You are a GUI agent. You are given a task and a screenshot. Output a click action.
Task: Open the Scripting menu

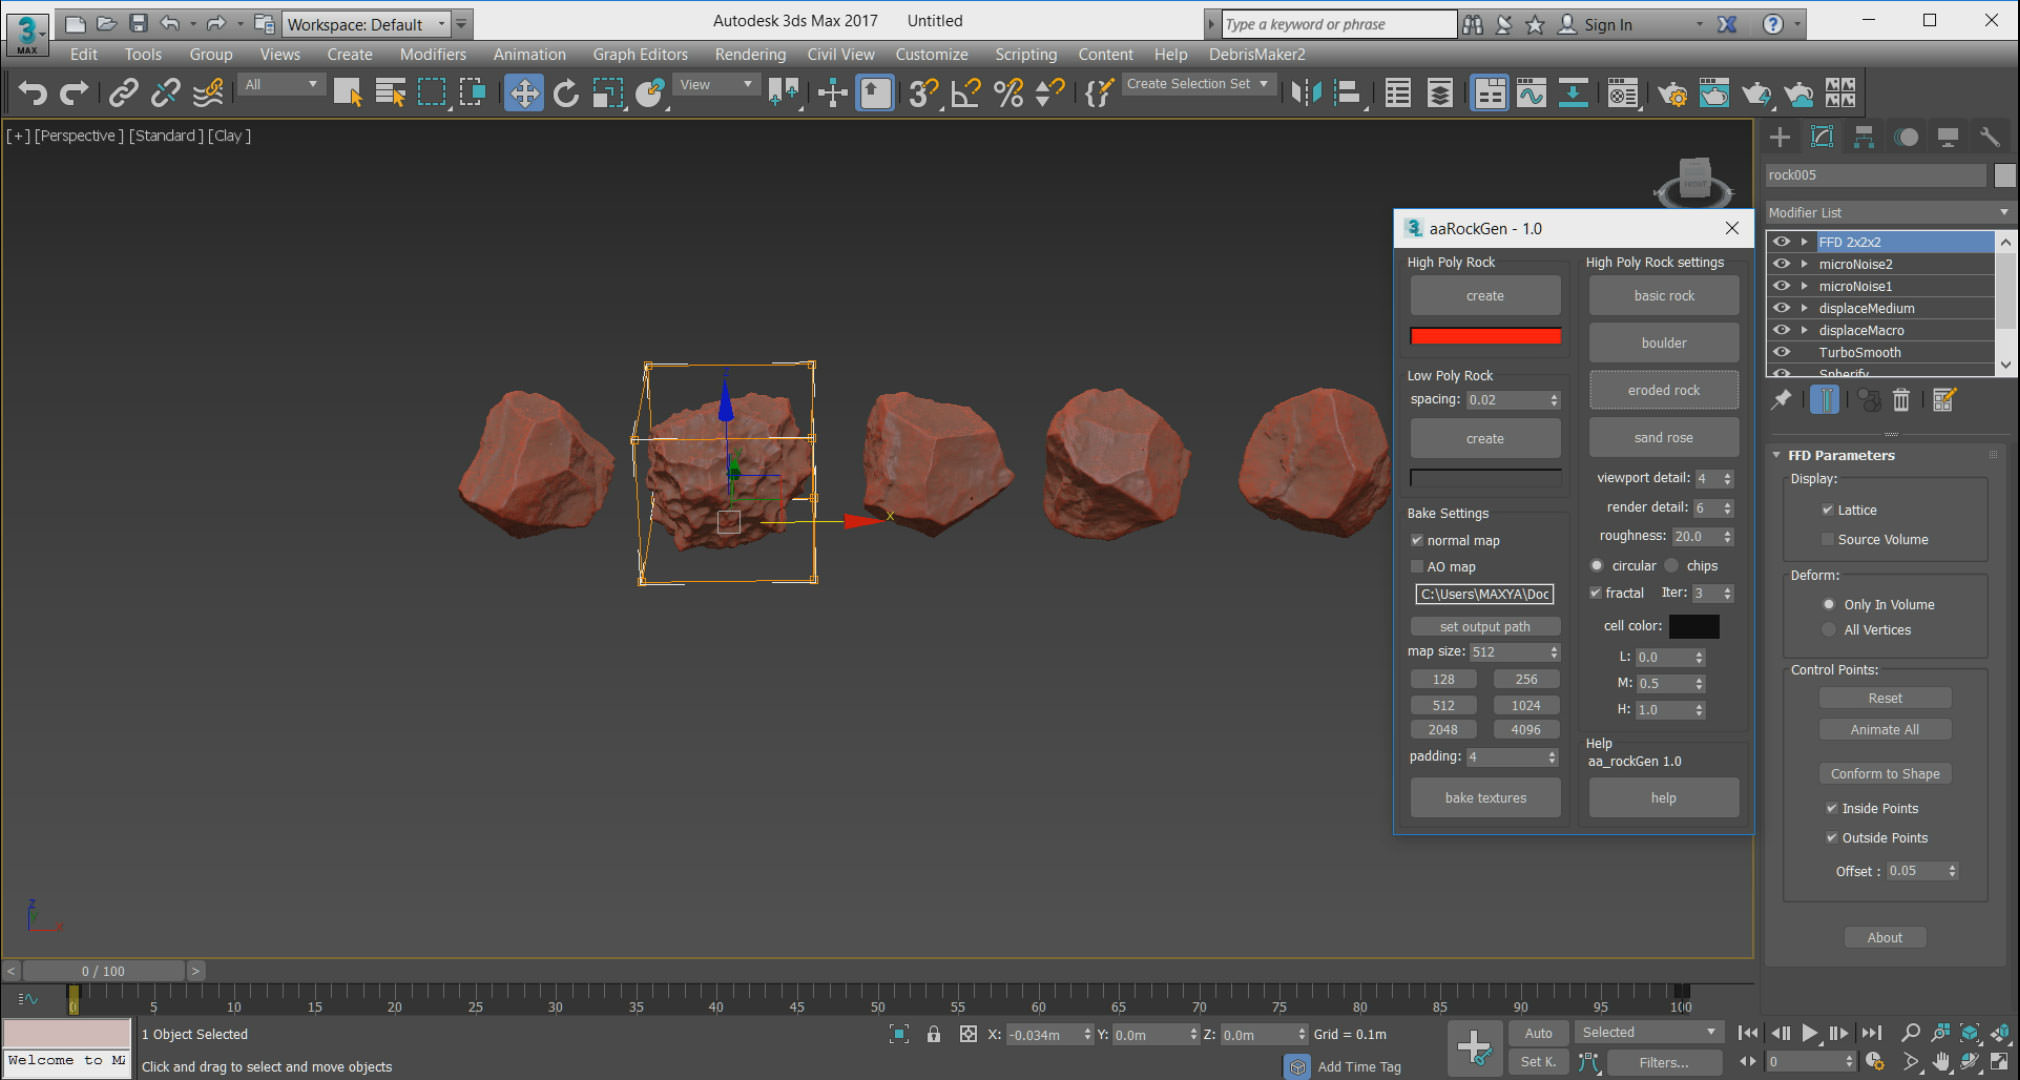click(x=1025, y=54)
